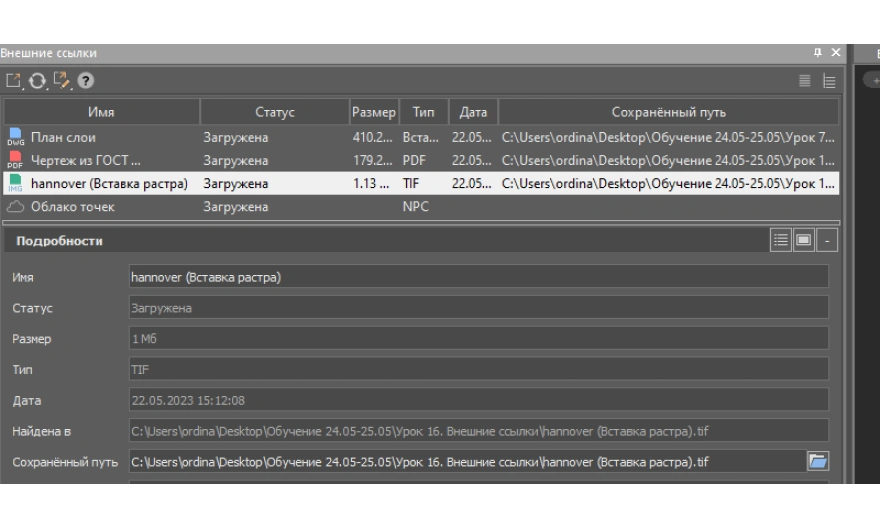Close the Внешние ссылки panel

point(836,52)
